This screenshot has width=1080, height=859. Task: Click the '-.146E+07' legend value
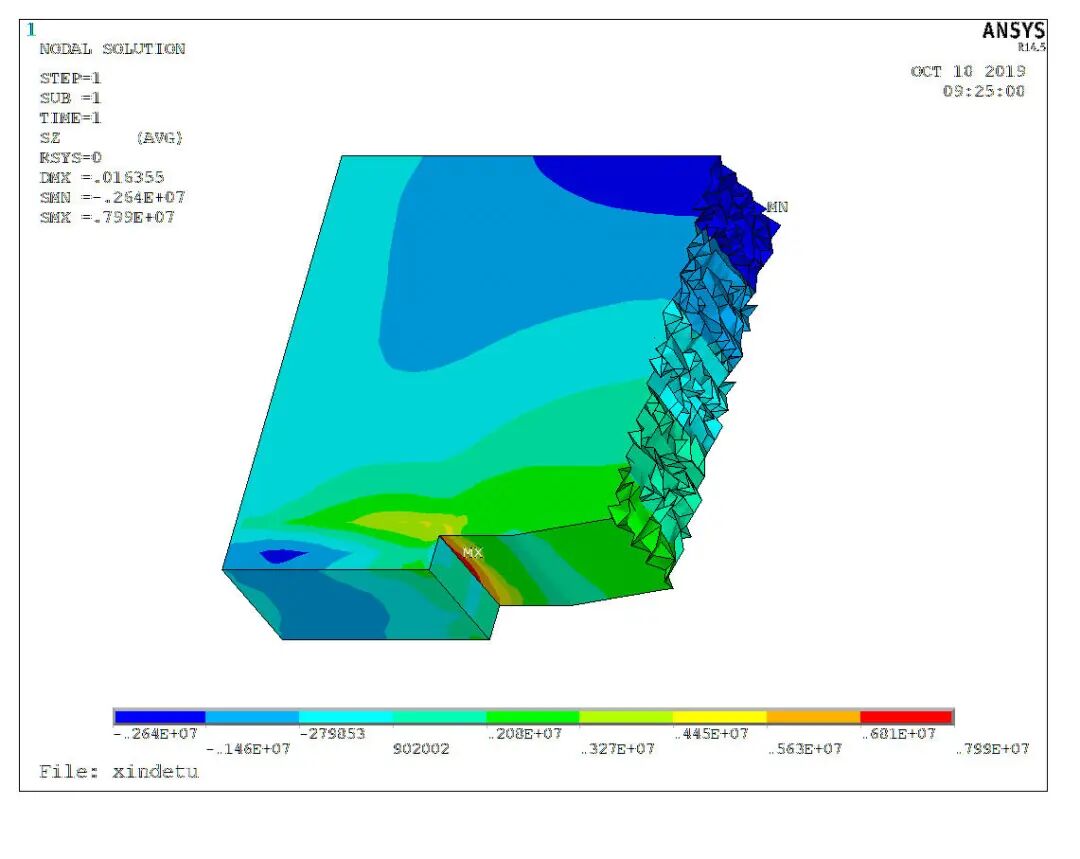248,749
